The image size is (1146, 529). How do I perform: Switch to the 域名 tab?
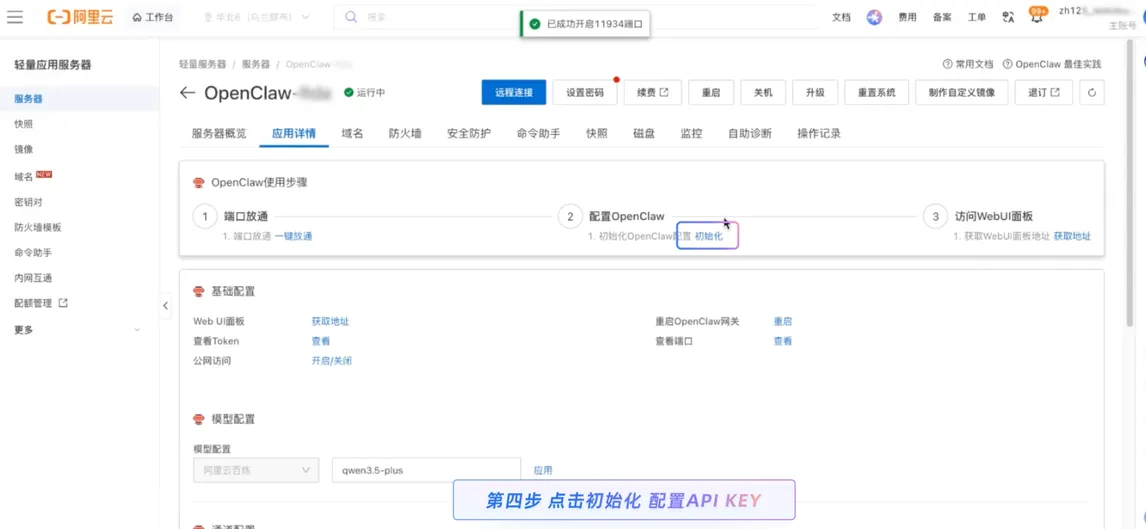pos(352,134)
